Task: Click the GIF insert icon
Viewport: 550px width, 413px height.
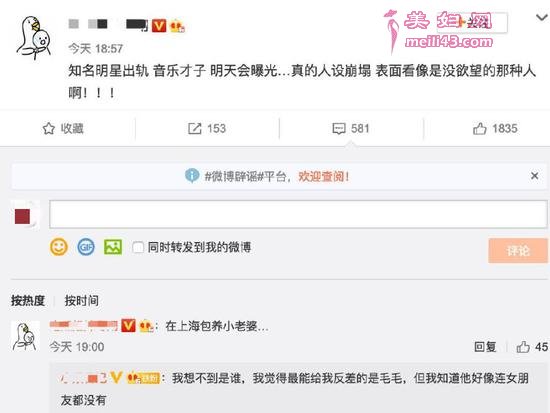Action: 86,247
